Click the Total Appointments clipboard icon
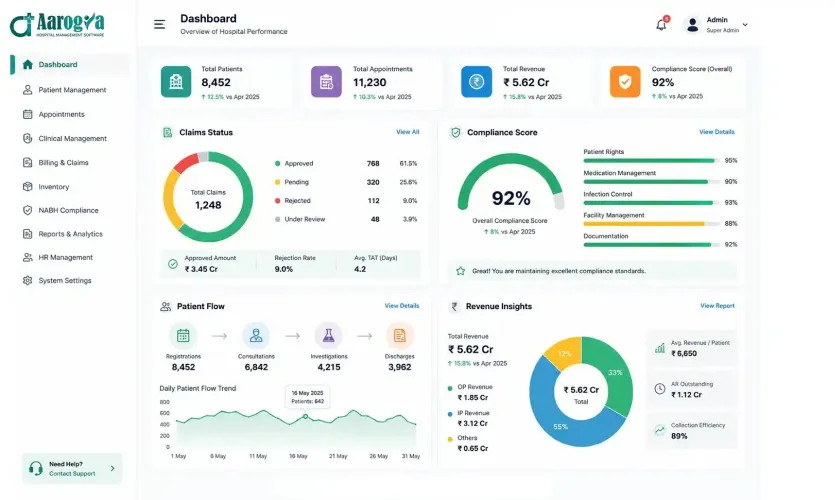Viewport: 835px width, 500px height. coord(326,81)
